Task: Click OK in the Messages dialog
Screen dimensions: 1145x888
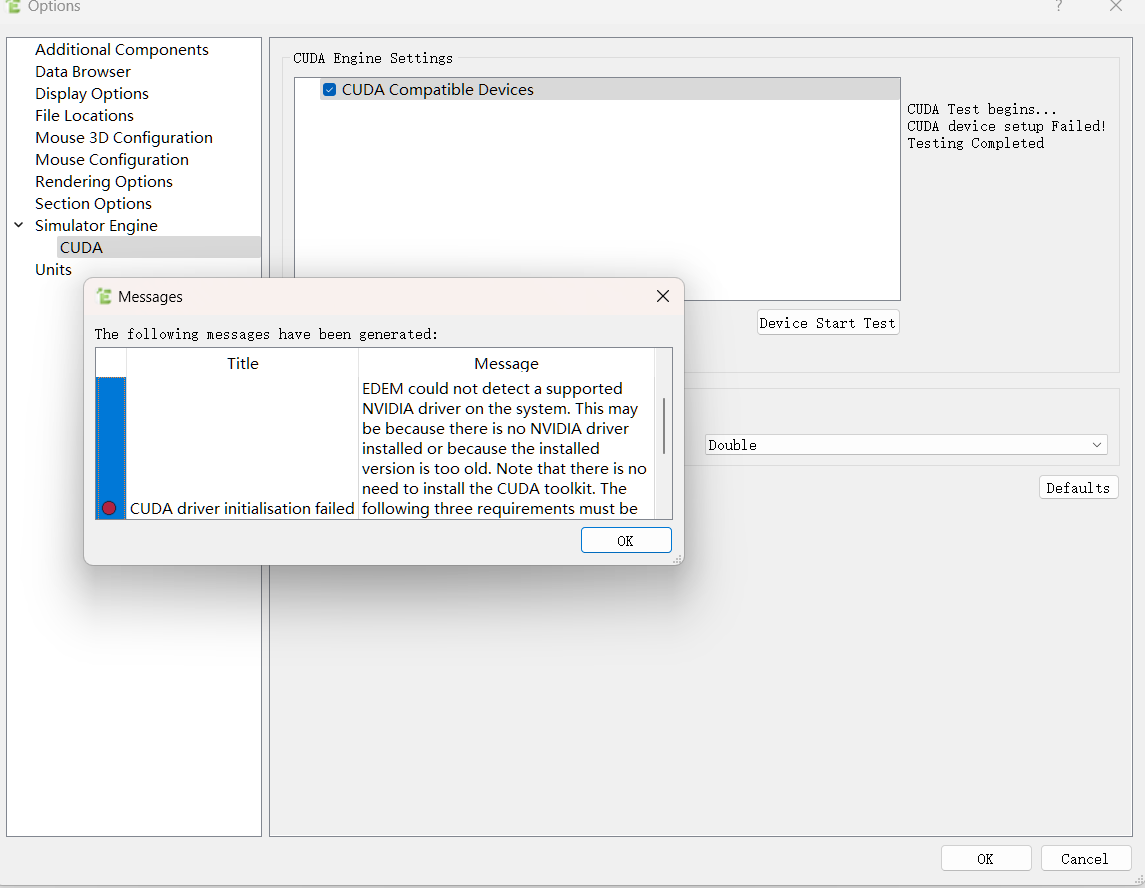Action: [x=626, y=540]
